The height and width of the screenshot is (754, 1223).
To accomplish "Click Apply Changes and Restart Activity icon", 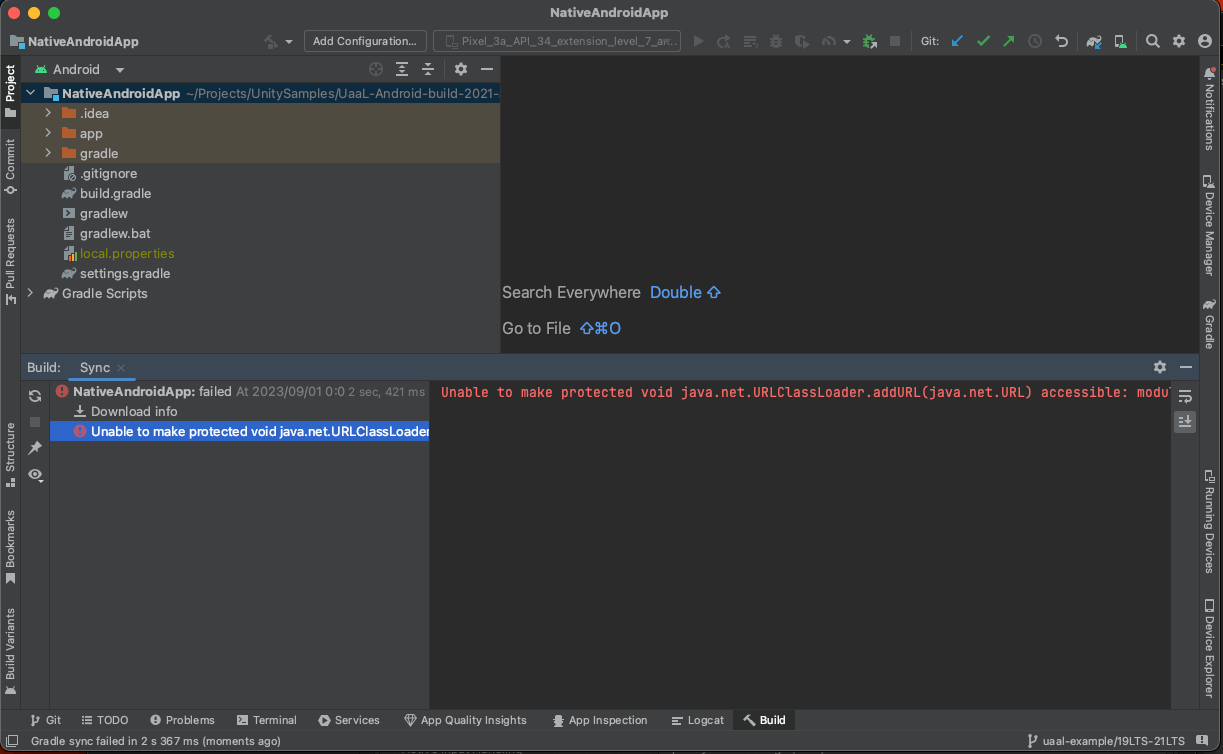I will pos(723,41).
